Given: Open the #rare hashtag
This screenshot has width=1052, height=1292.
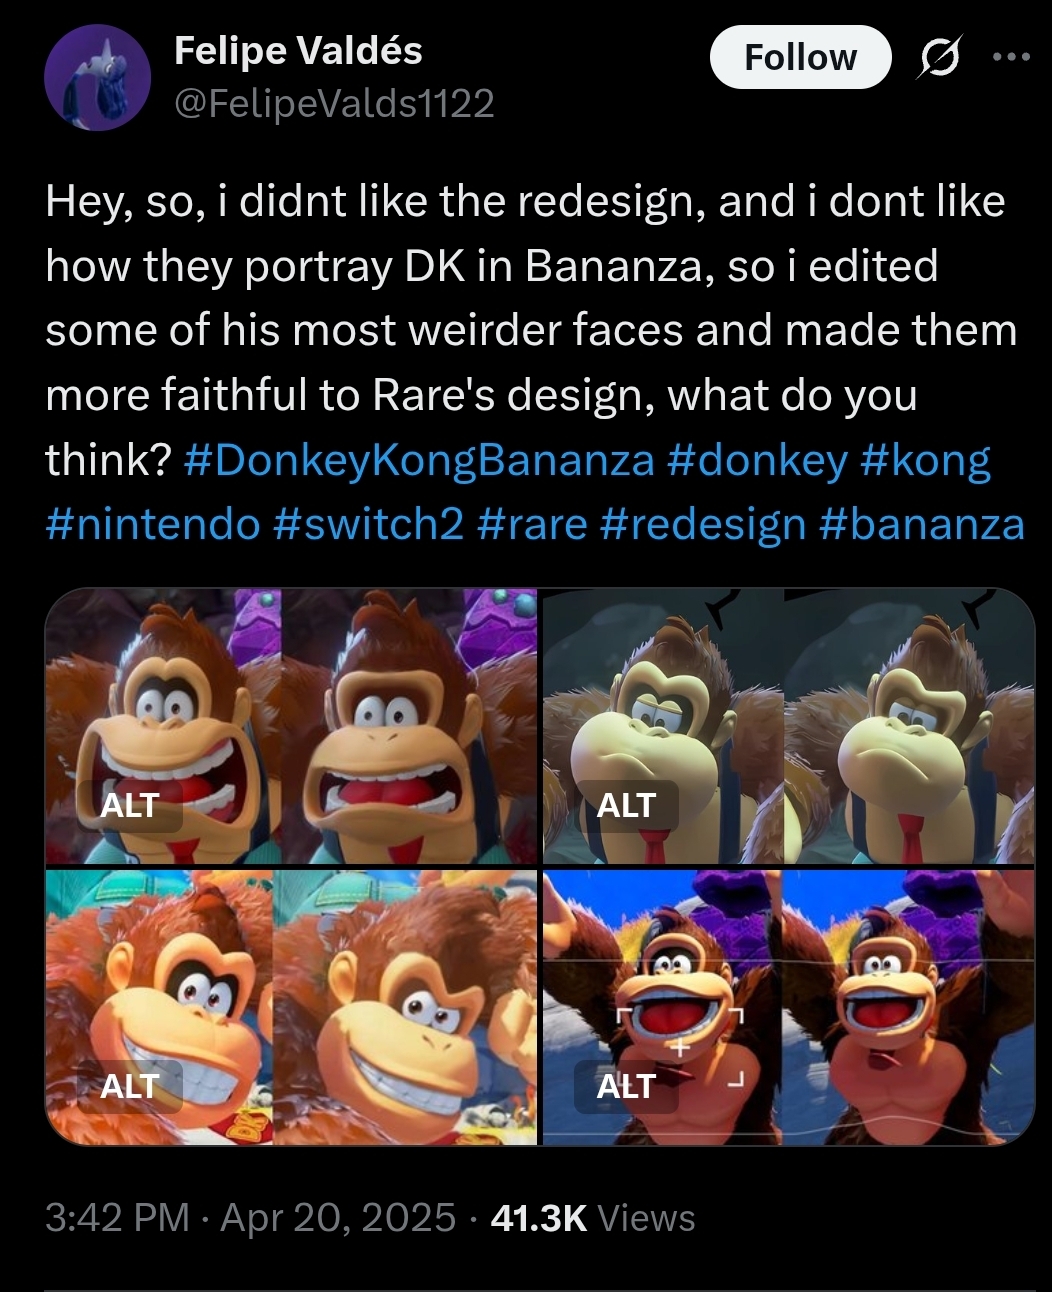Looking at the screenshot, I should coord(531,524).
